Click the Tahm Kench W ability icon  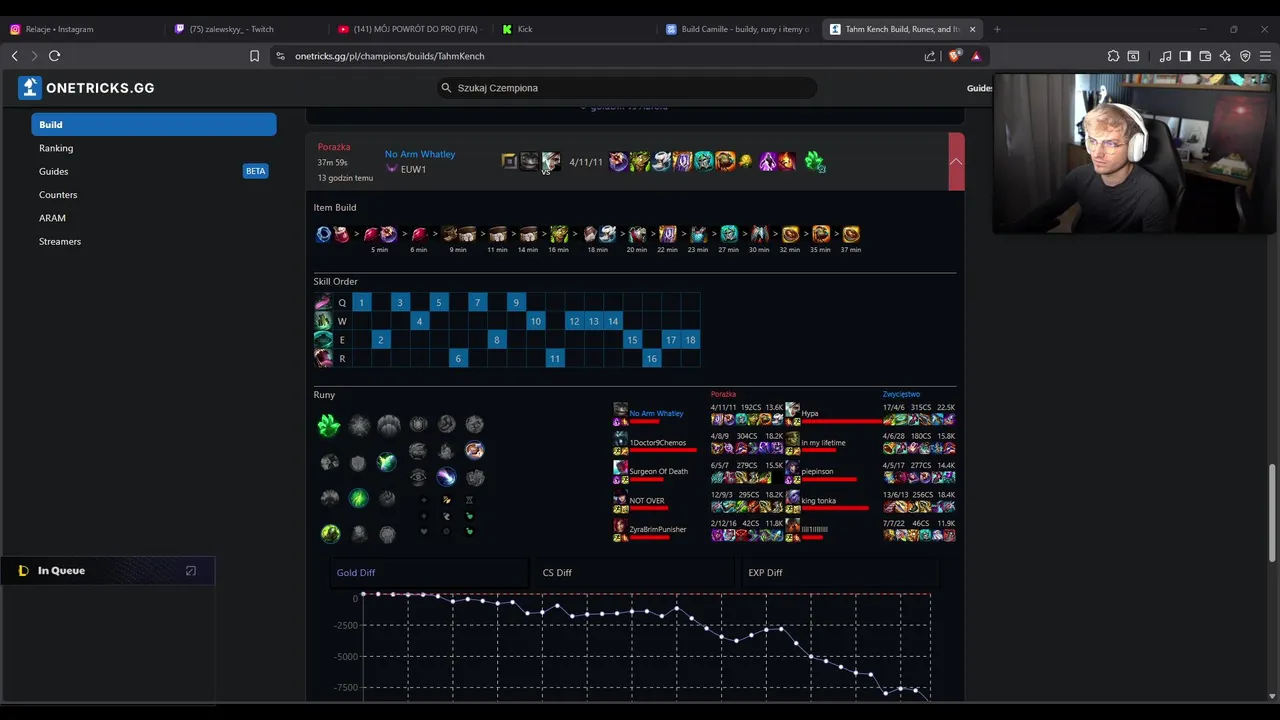(x=323, y=321)
